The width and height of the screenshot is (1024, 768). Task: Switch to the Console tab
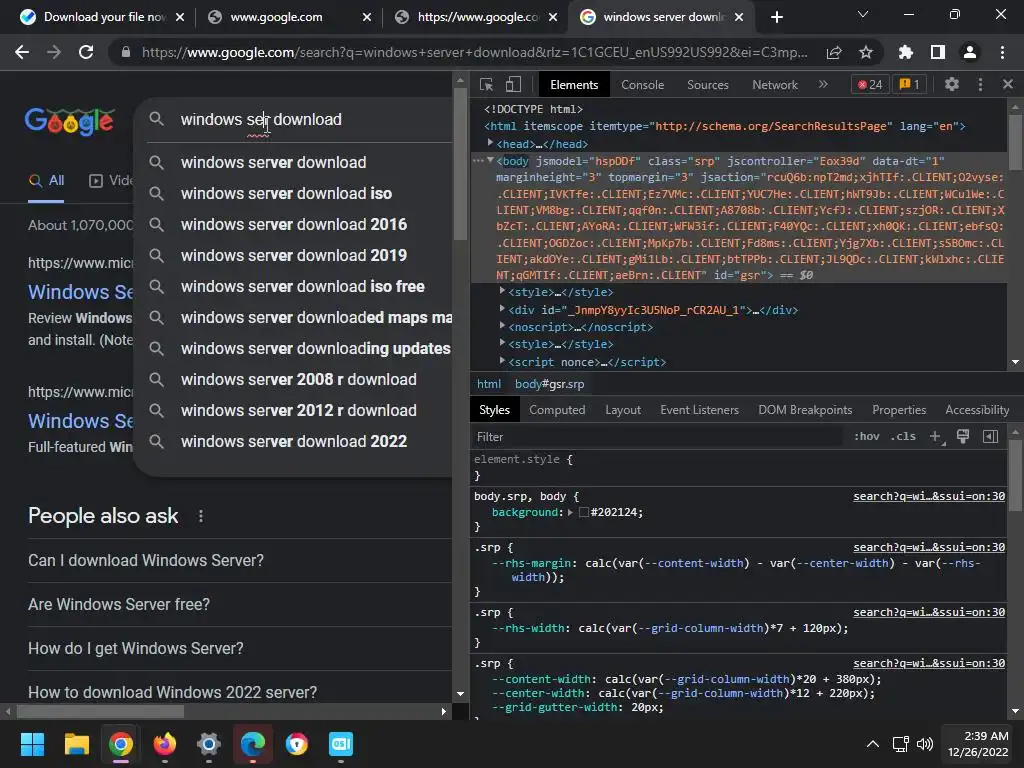click(642, 85)
